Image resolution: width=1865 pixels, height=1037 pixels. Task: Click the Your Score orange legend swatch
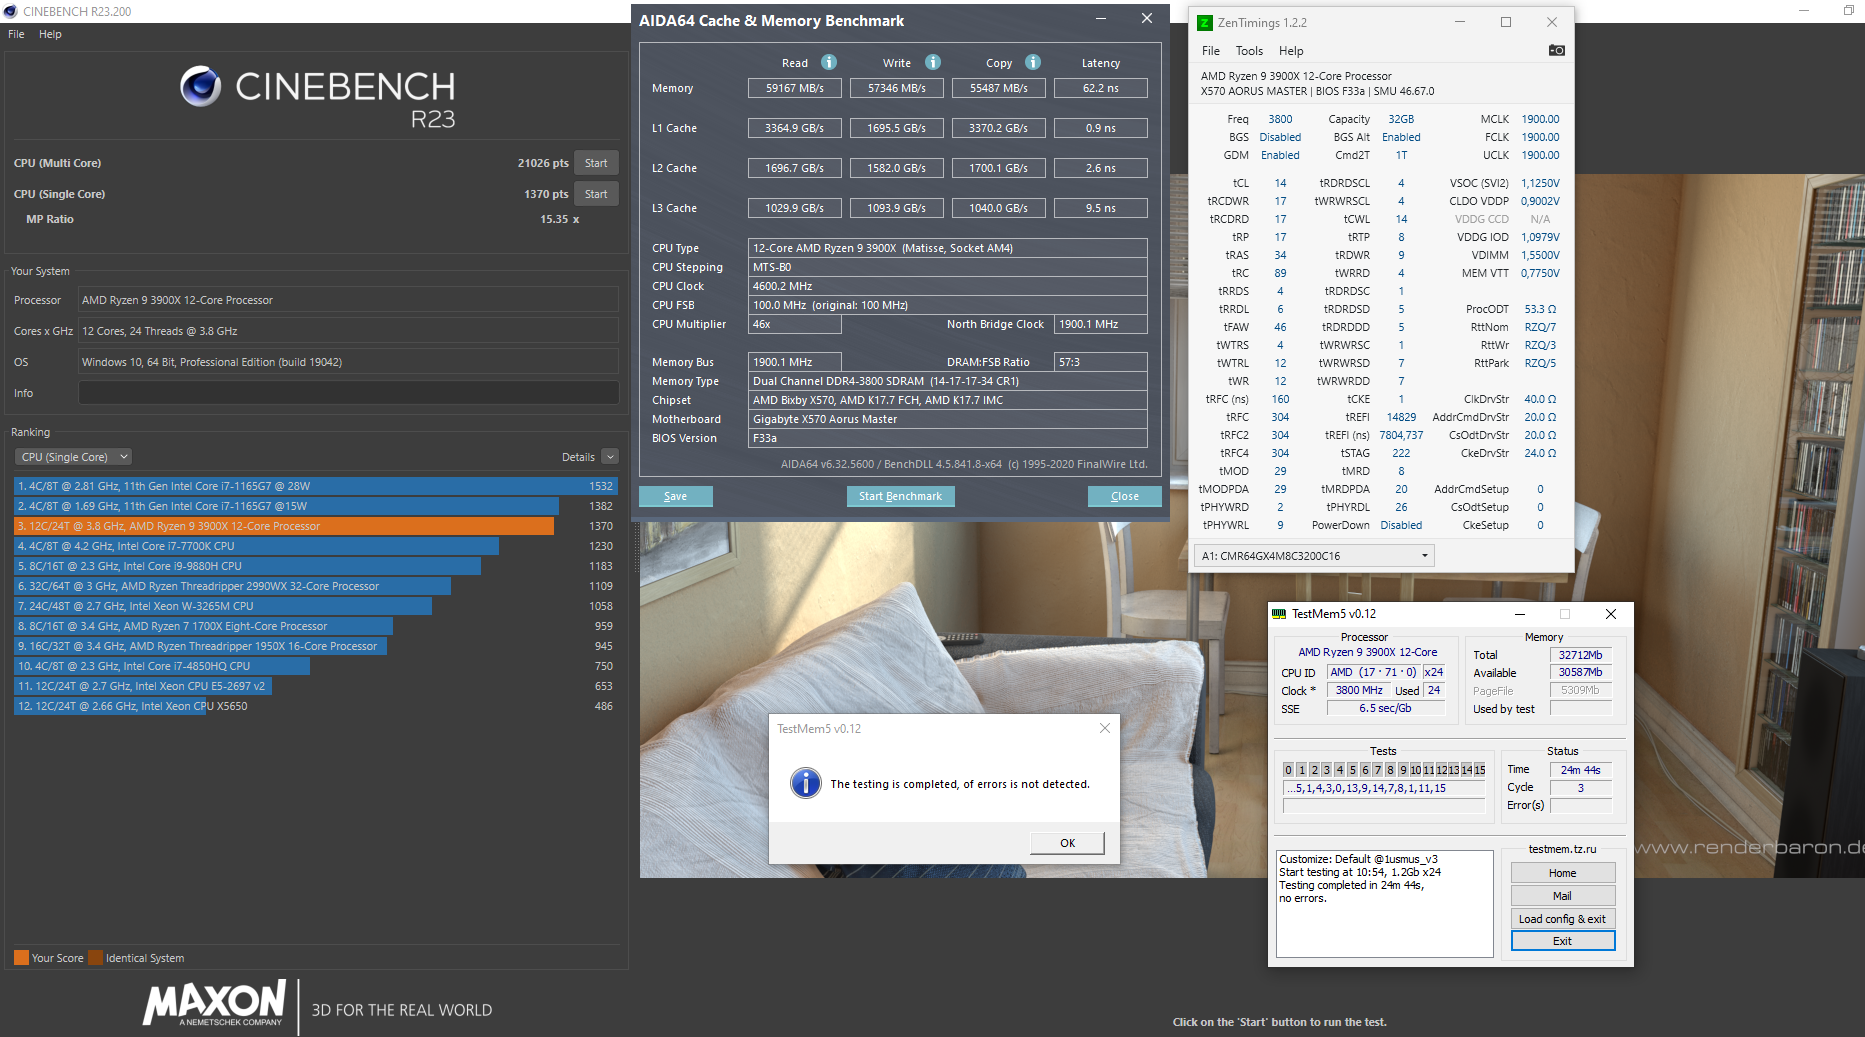coord(21,958)
